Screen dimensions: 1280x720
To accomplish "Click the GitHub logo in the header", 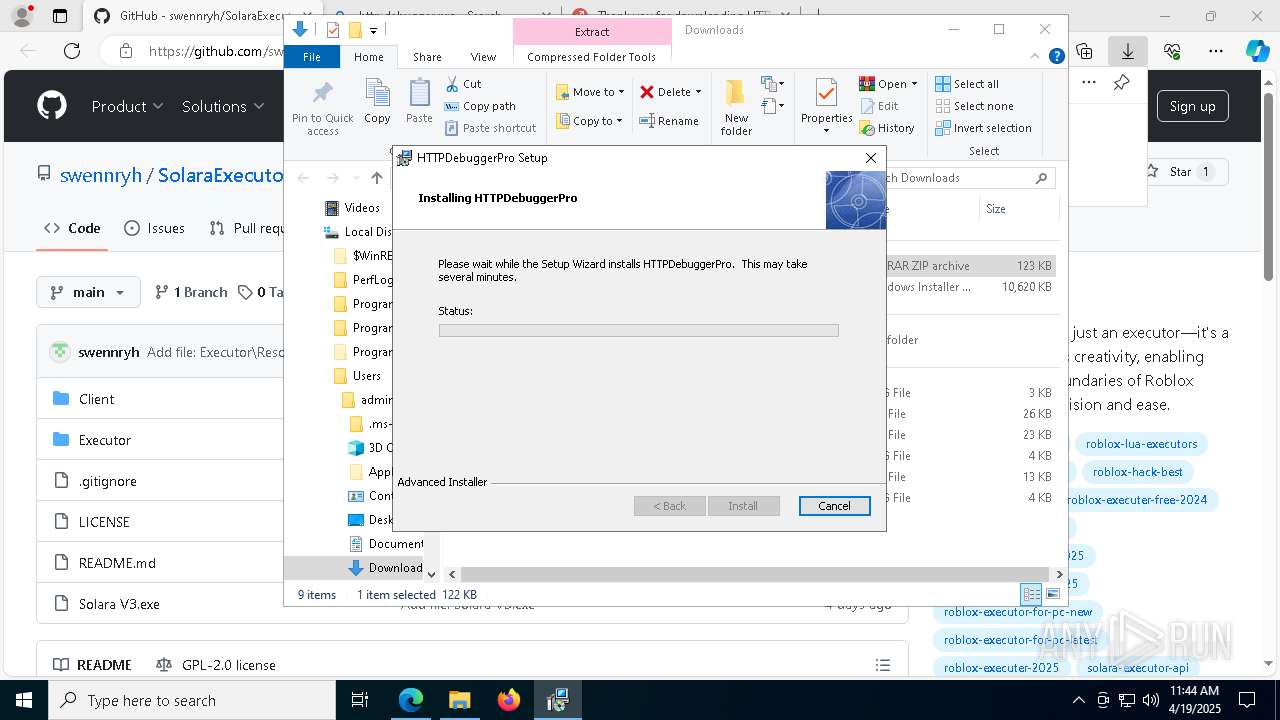I will [52, 106].
